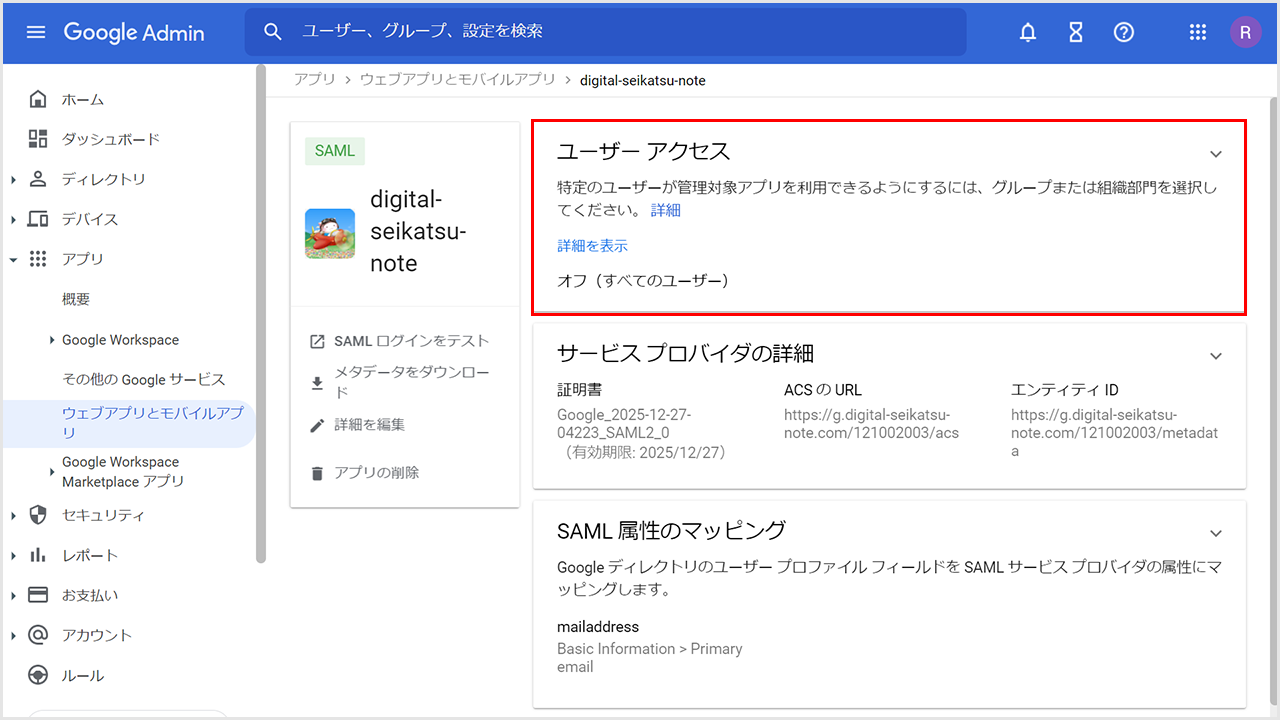Click the account avatar labeled R
This screenshot has height=720, width=1280.
click(x=1245, y=32)
